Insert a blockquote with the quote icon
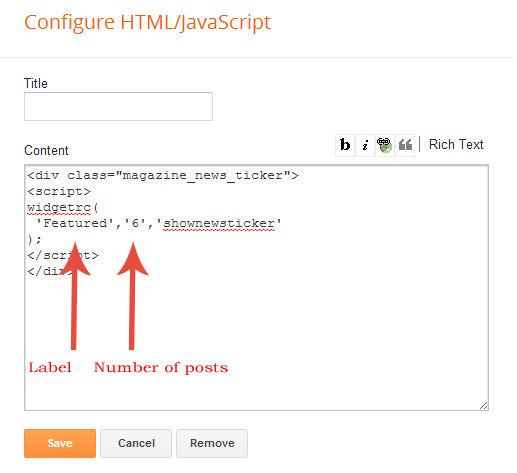Screen dimensions: 517x473 coord(405,145)
